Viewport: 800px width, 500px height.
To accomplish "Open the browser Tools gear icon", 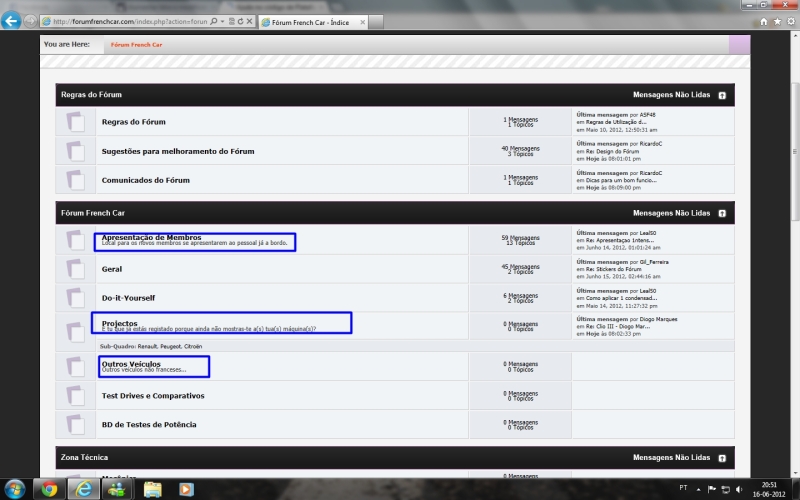I will (x=791, y=21).
